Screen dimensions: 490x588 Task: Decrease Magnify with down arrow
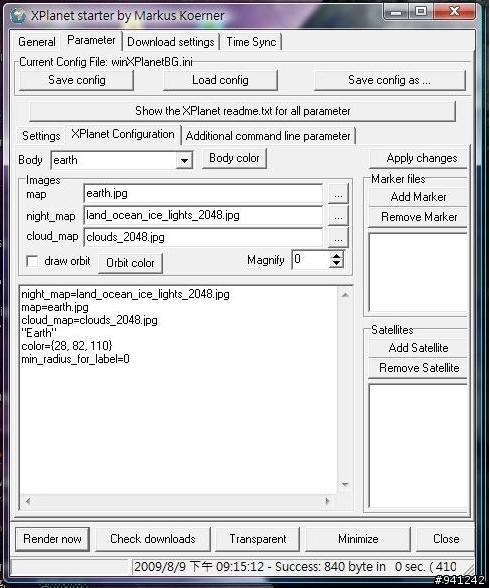[x=336, y=264]
